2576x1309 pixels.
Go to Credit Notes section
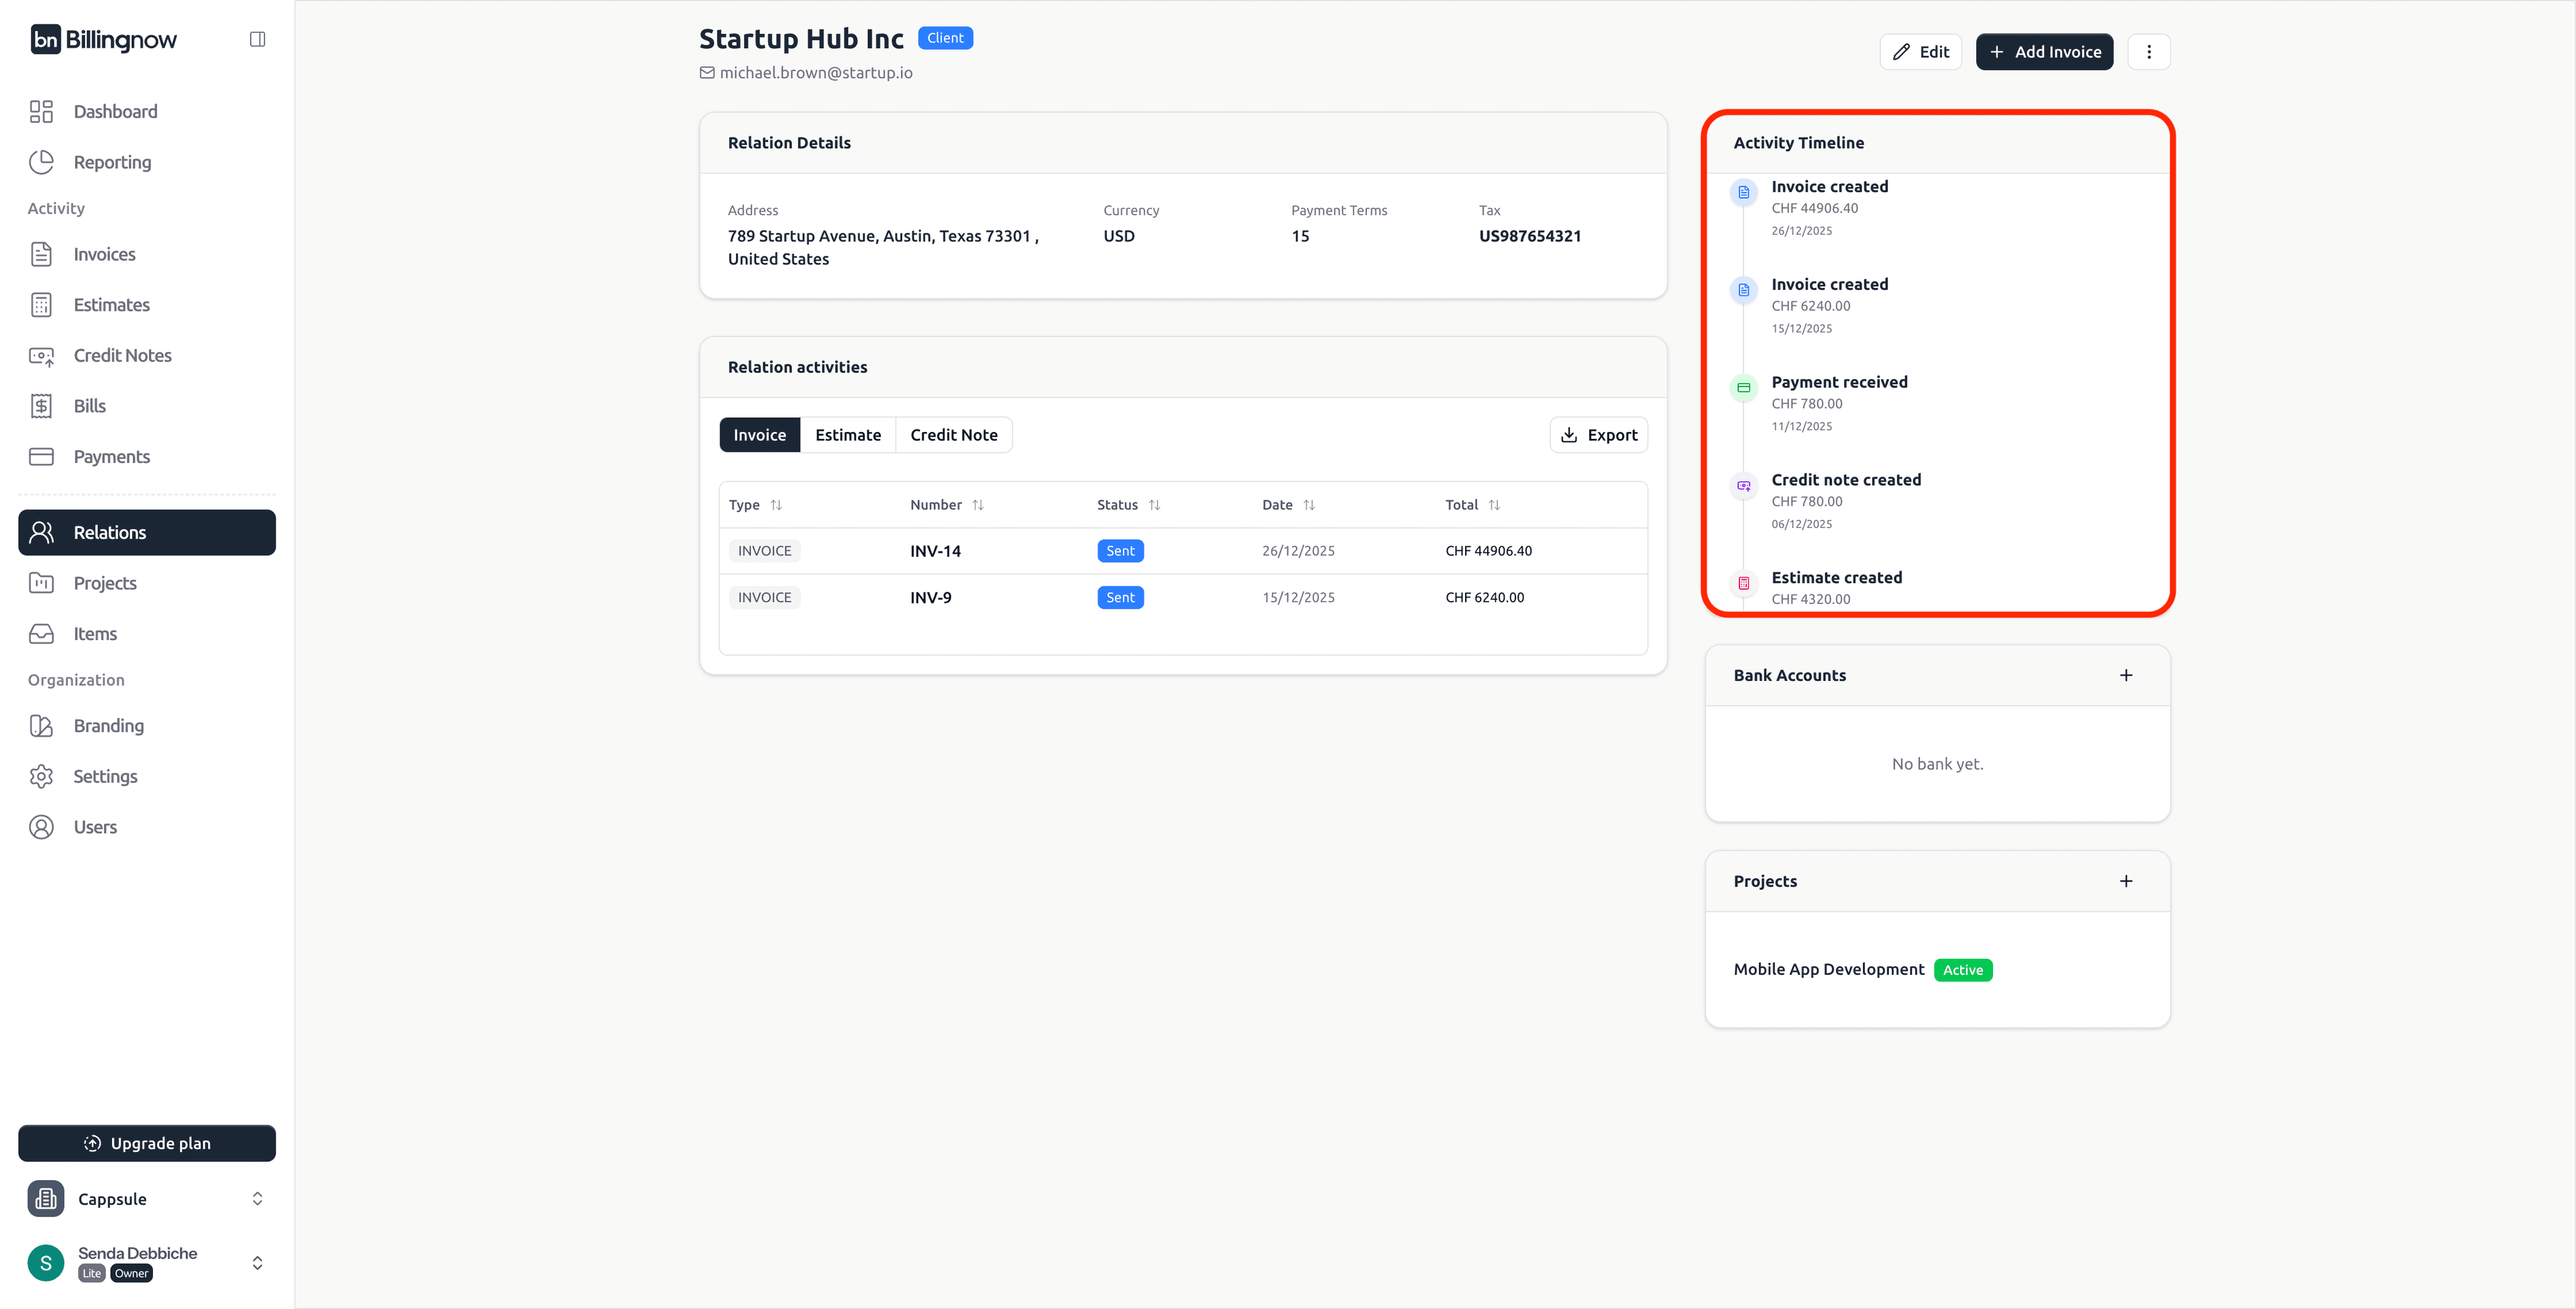(122, 355)
